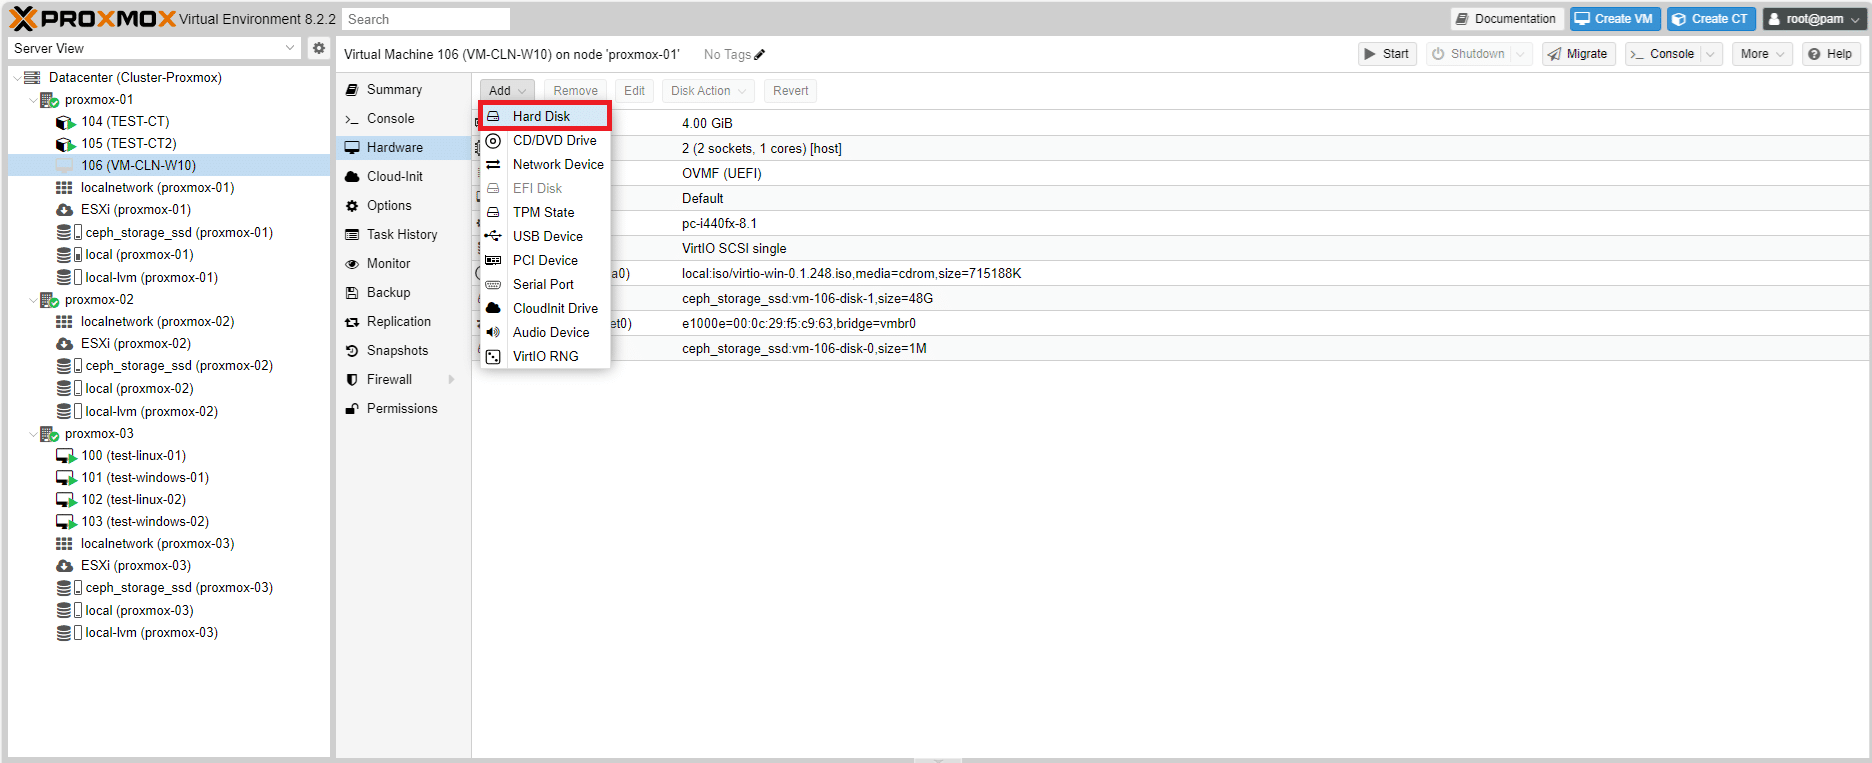Open the Task History tab
Image resolution: width=1872 pixels, height=763 pixels.
click(x=404, y=235)
